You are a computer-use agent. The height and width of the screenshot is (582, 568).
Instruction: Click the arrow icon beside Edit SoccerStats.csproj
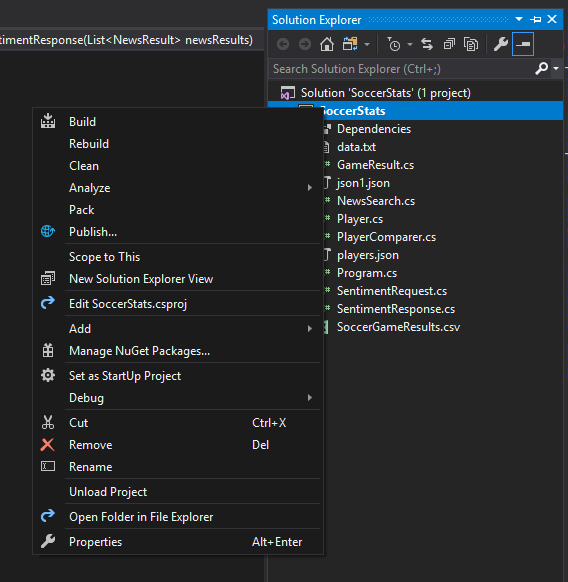48,303
